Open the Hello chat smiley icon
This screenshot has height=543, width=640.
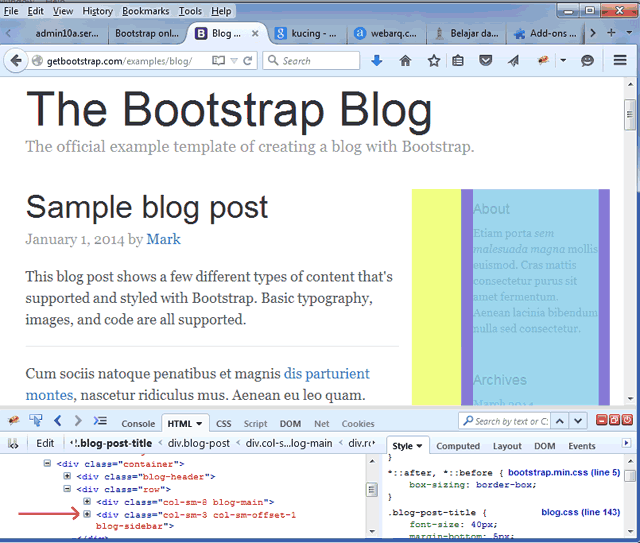587,61
